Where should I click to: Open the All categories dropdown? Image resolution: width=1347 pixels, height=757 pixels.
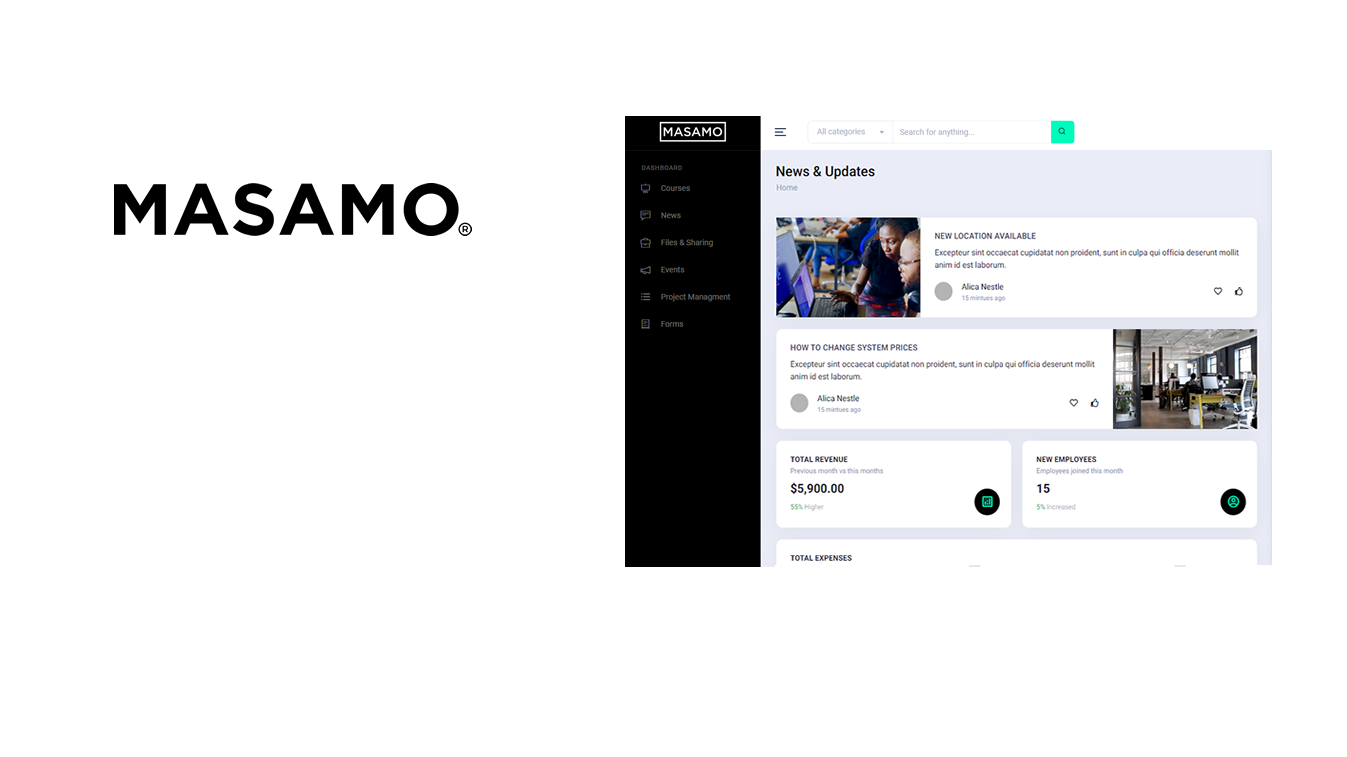click(x=850, y=132)
